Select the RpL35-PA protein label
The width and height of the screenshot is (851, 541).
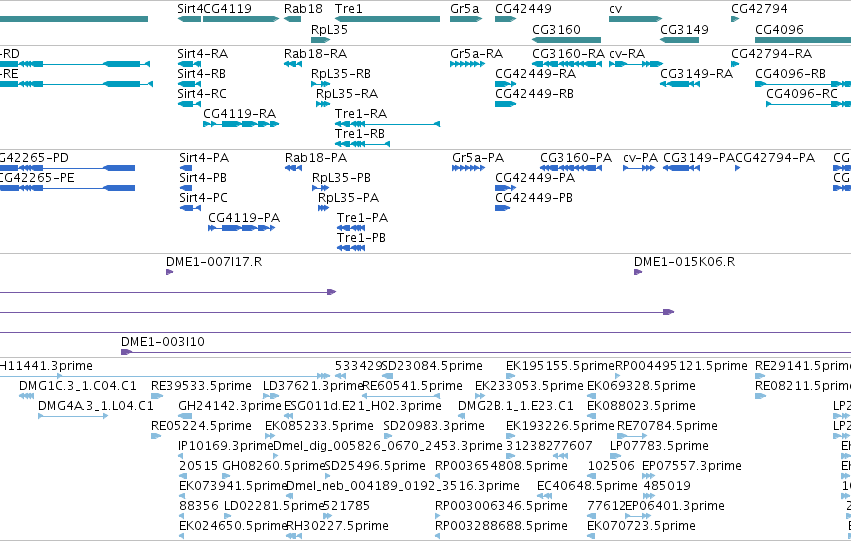coord(348,198)
